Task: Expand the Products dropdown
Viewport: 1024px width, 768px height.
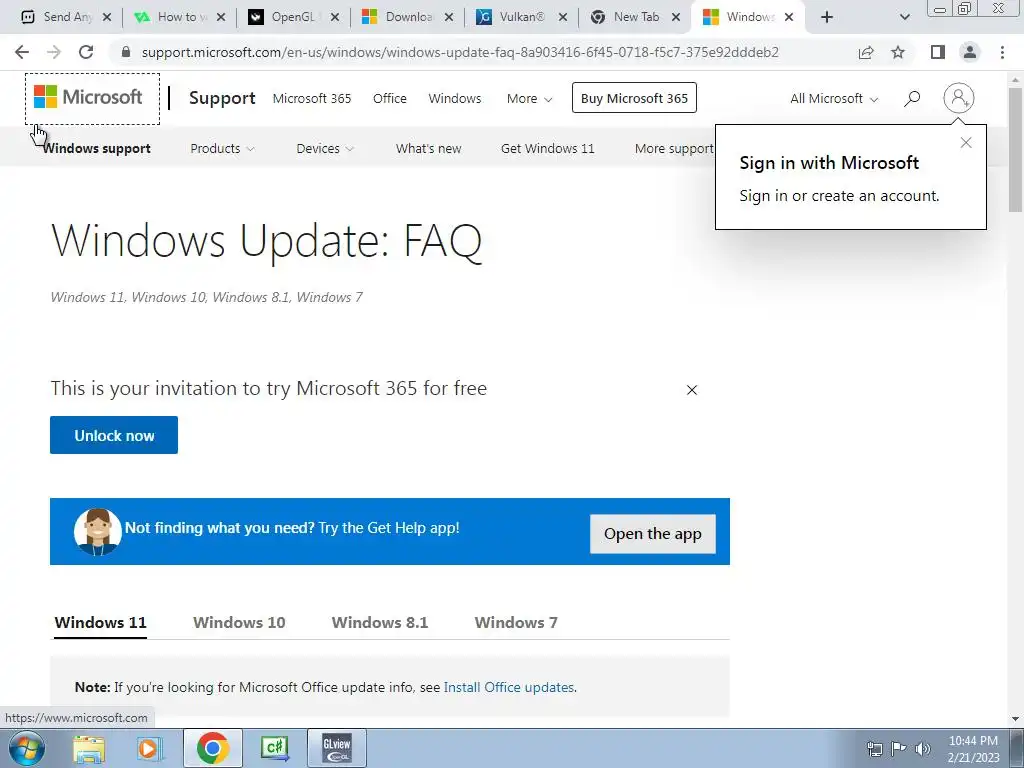Action: [222, 148]
